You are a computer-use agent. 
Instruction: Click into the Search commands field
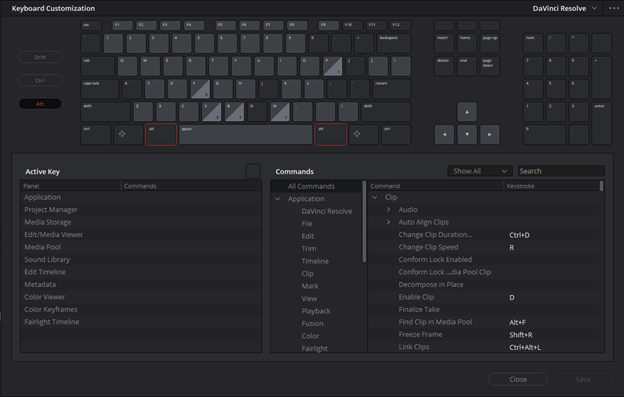(561, 171)
